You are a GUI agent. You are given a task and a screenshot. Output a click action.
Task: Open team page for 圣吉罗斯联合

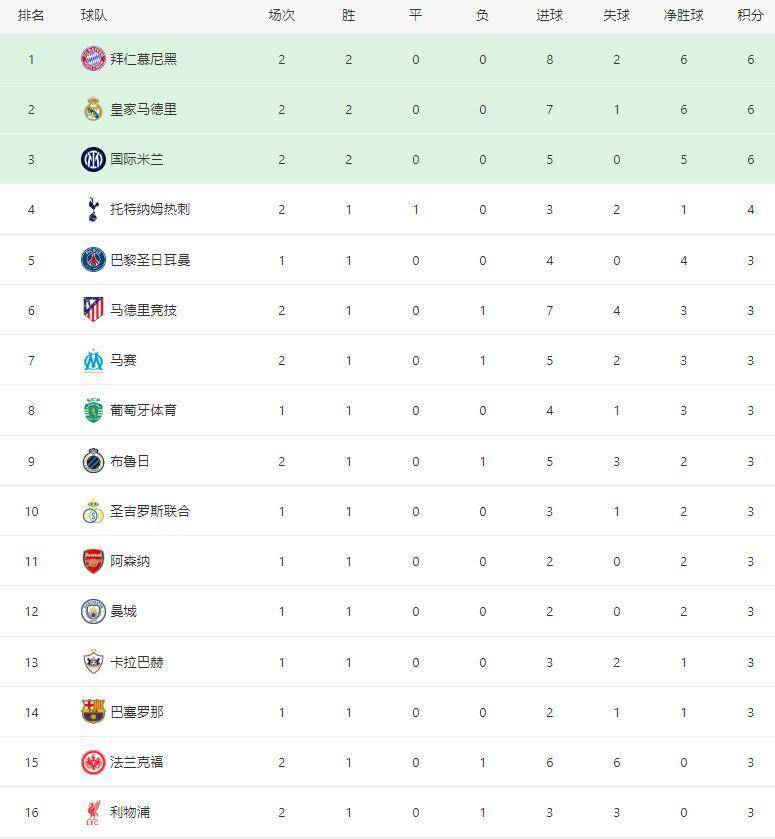click(150, 512)
